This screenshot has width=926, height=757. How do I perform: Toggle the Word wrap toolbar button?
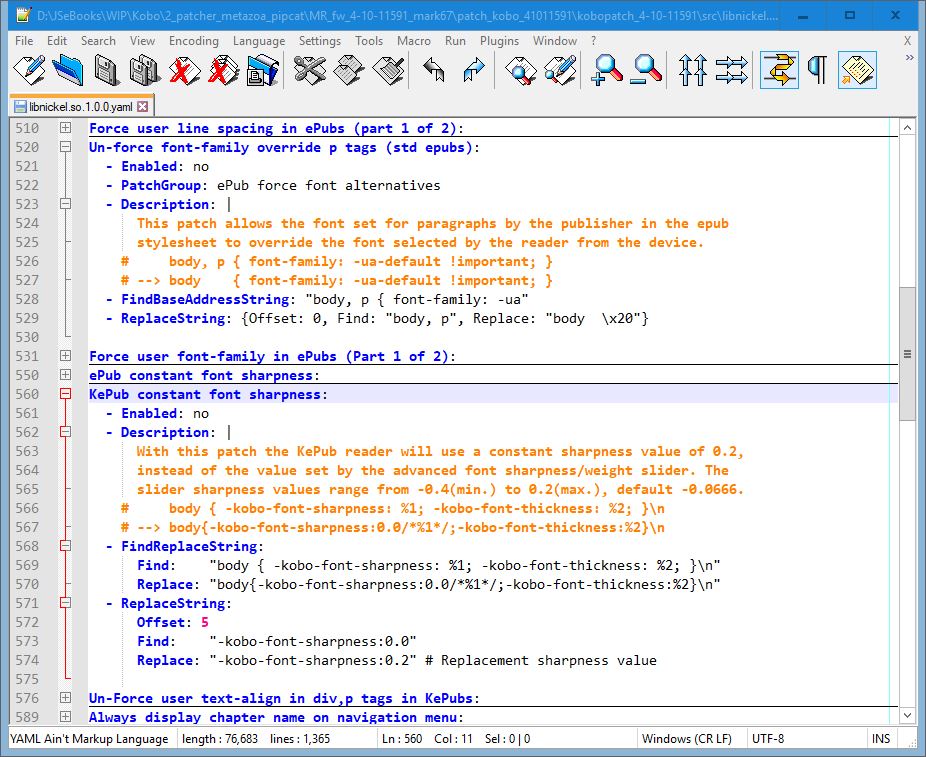(x=779, y=70)
